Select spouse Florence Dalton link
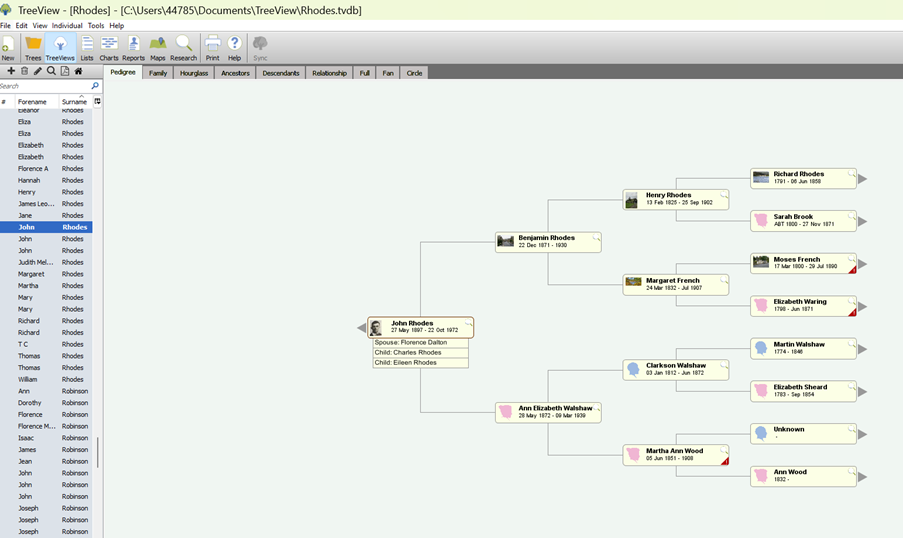Image resolution: width=903 pixels, height=538 pixels. tap(420, 342)
